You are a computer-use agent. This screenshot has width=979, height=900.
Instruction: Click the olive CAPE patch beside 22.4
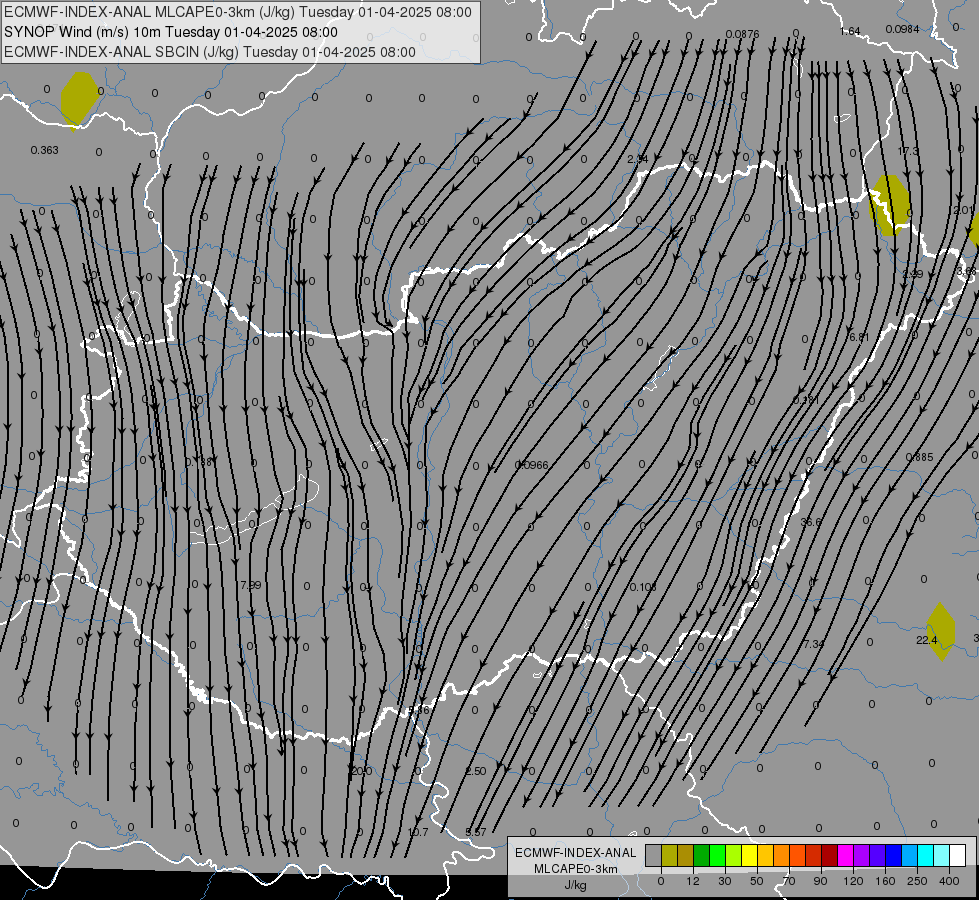click(x=941, y=631)
